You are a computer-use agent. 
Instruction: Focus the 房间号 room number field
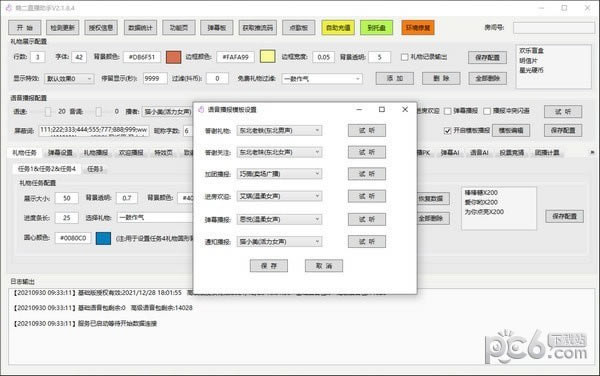click(x=553, y=28)
